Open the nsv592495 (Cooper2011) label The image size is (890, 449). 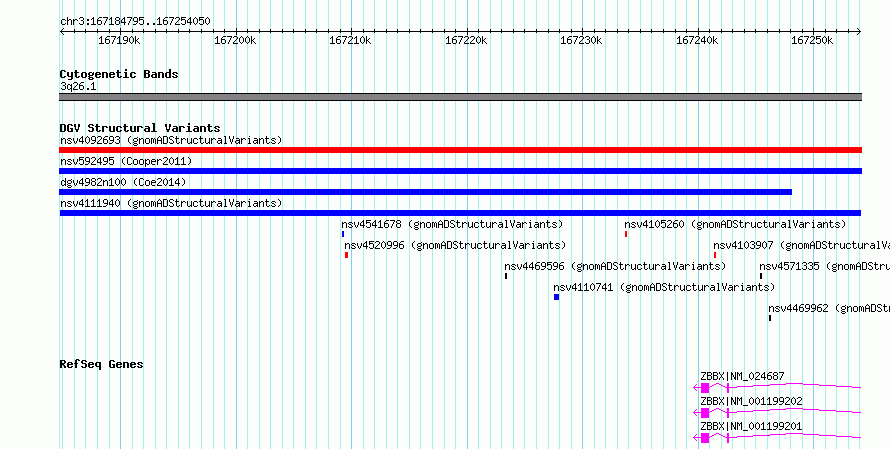[x=126, y=161]
